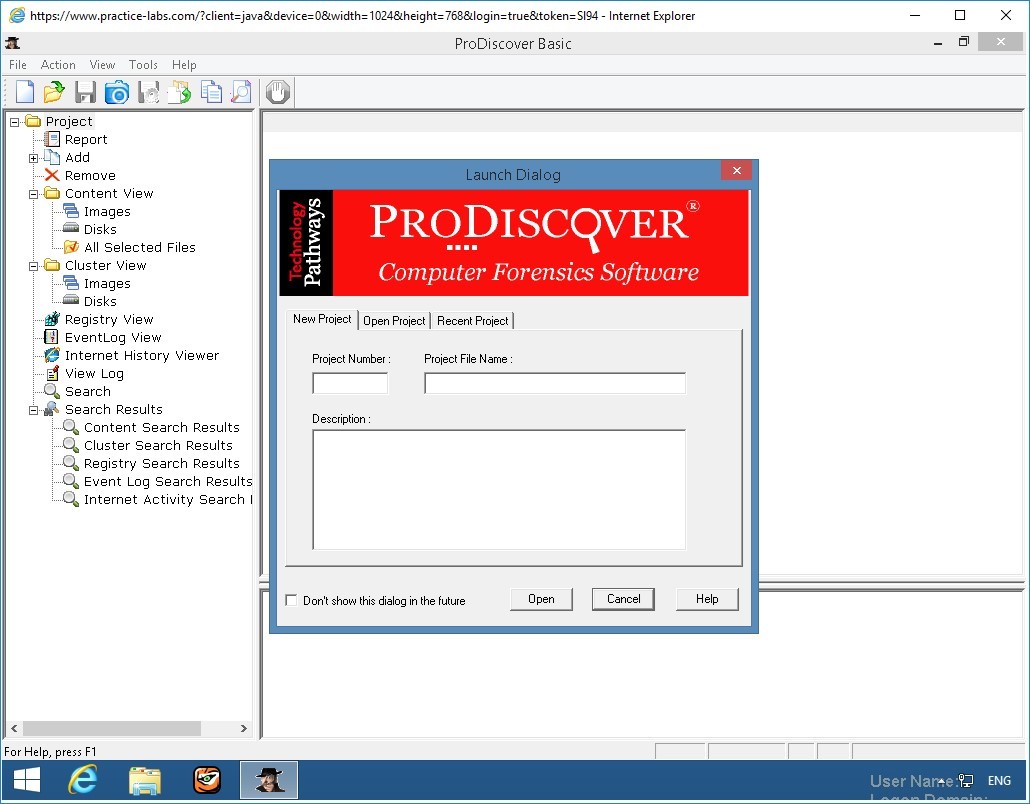Click the Project Number input field

[350, 383]
